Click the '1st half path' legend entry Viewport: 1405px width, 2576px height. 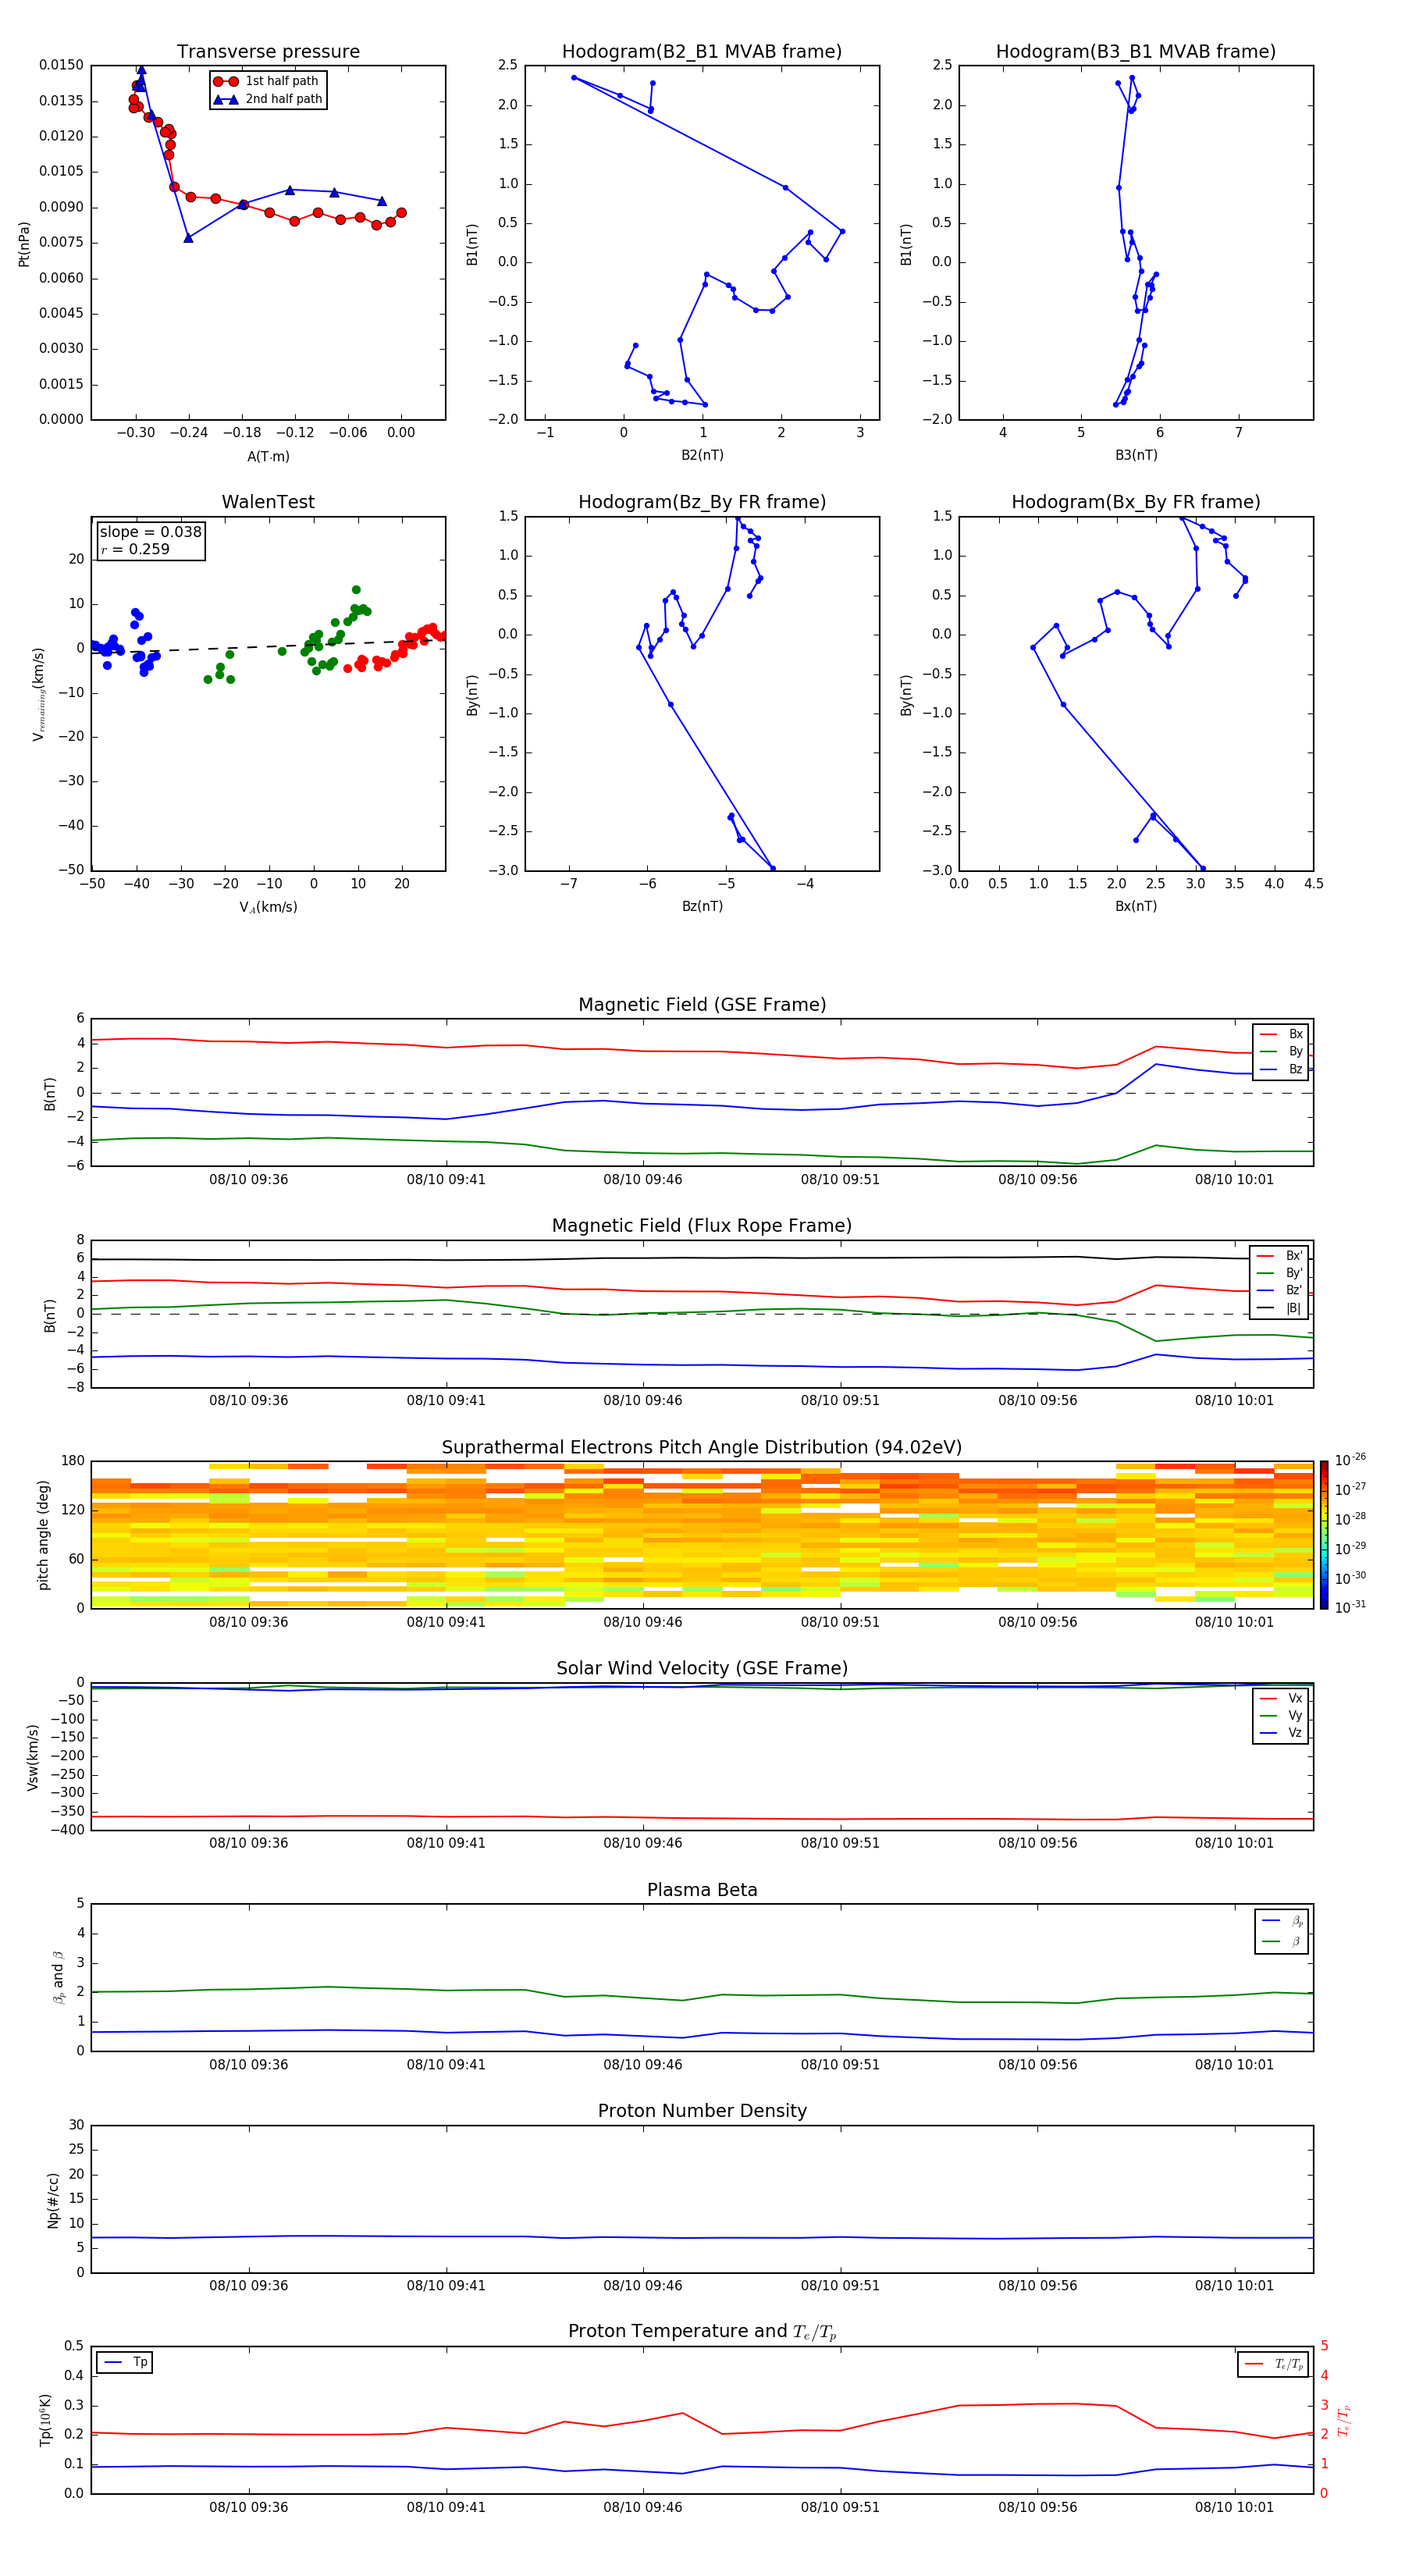[267, 81]
